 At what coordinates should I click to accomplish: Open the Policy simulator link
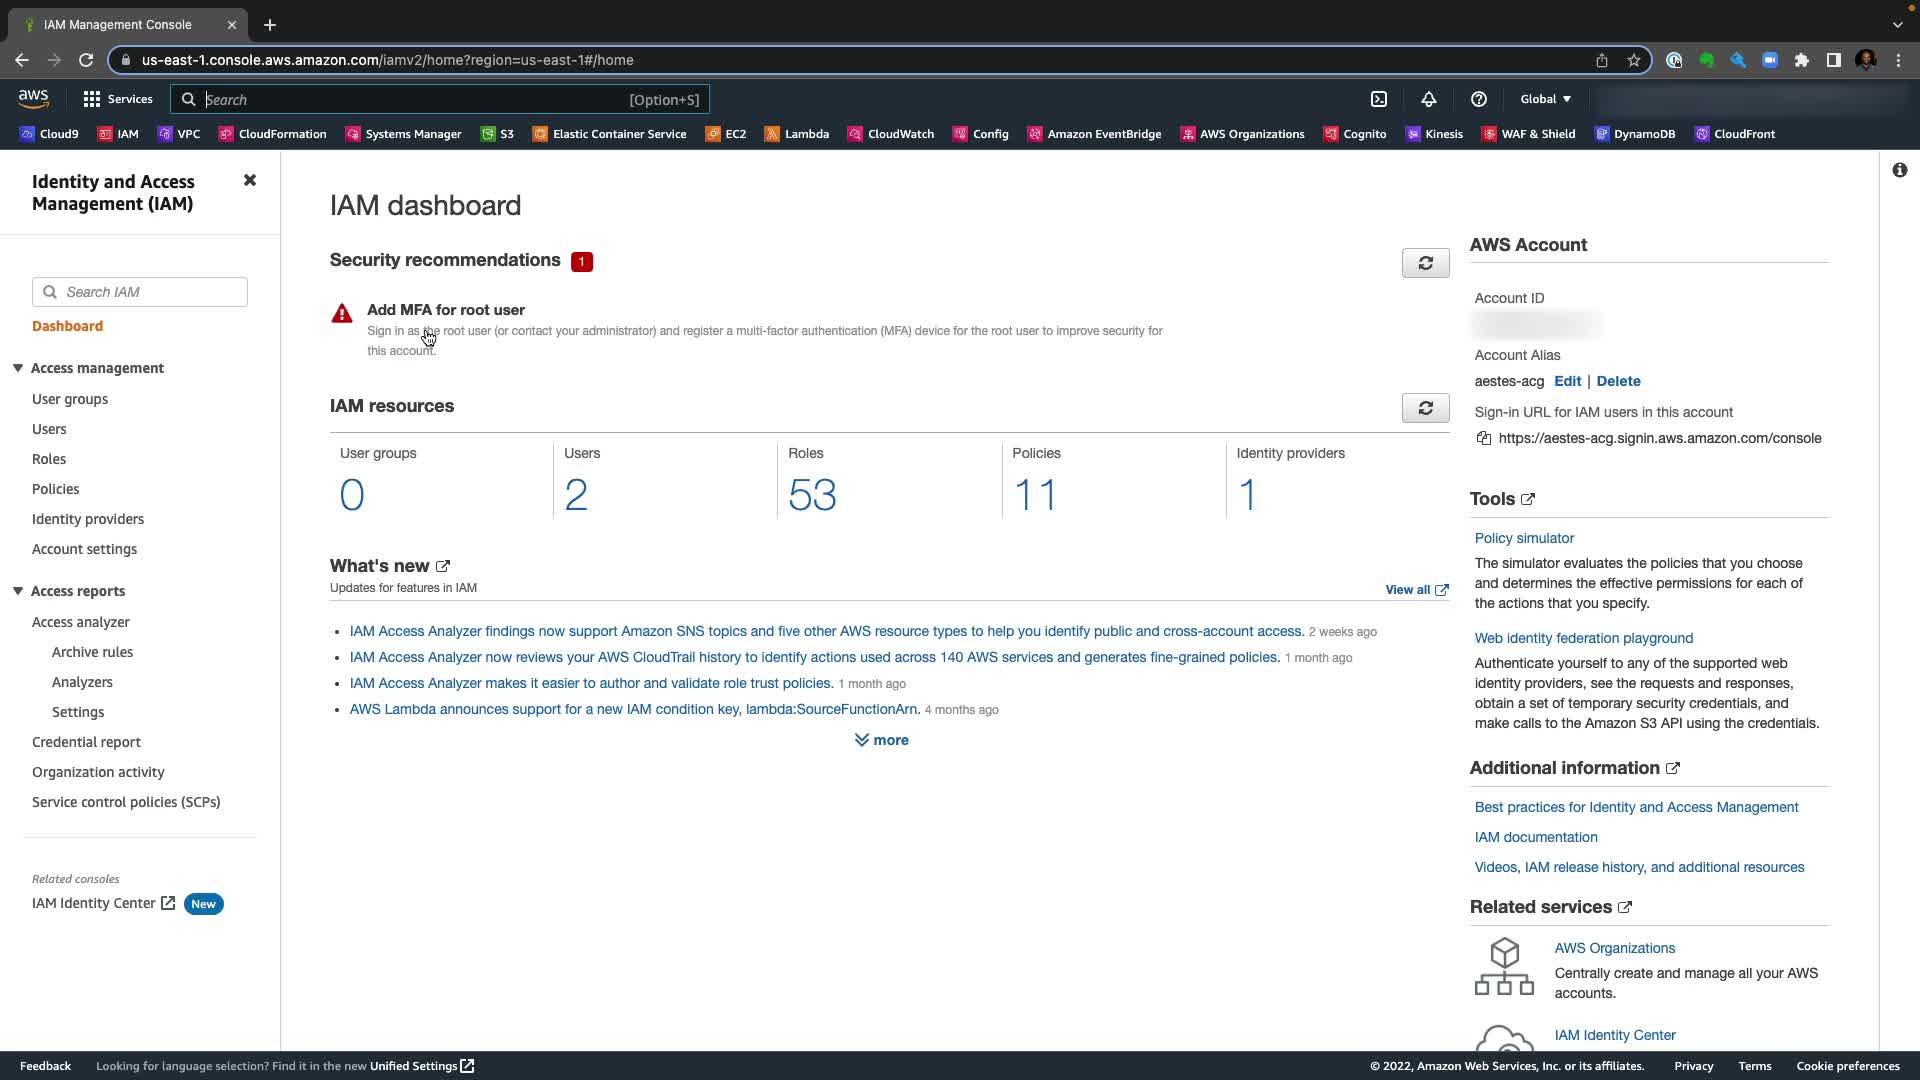(1524, 538)
